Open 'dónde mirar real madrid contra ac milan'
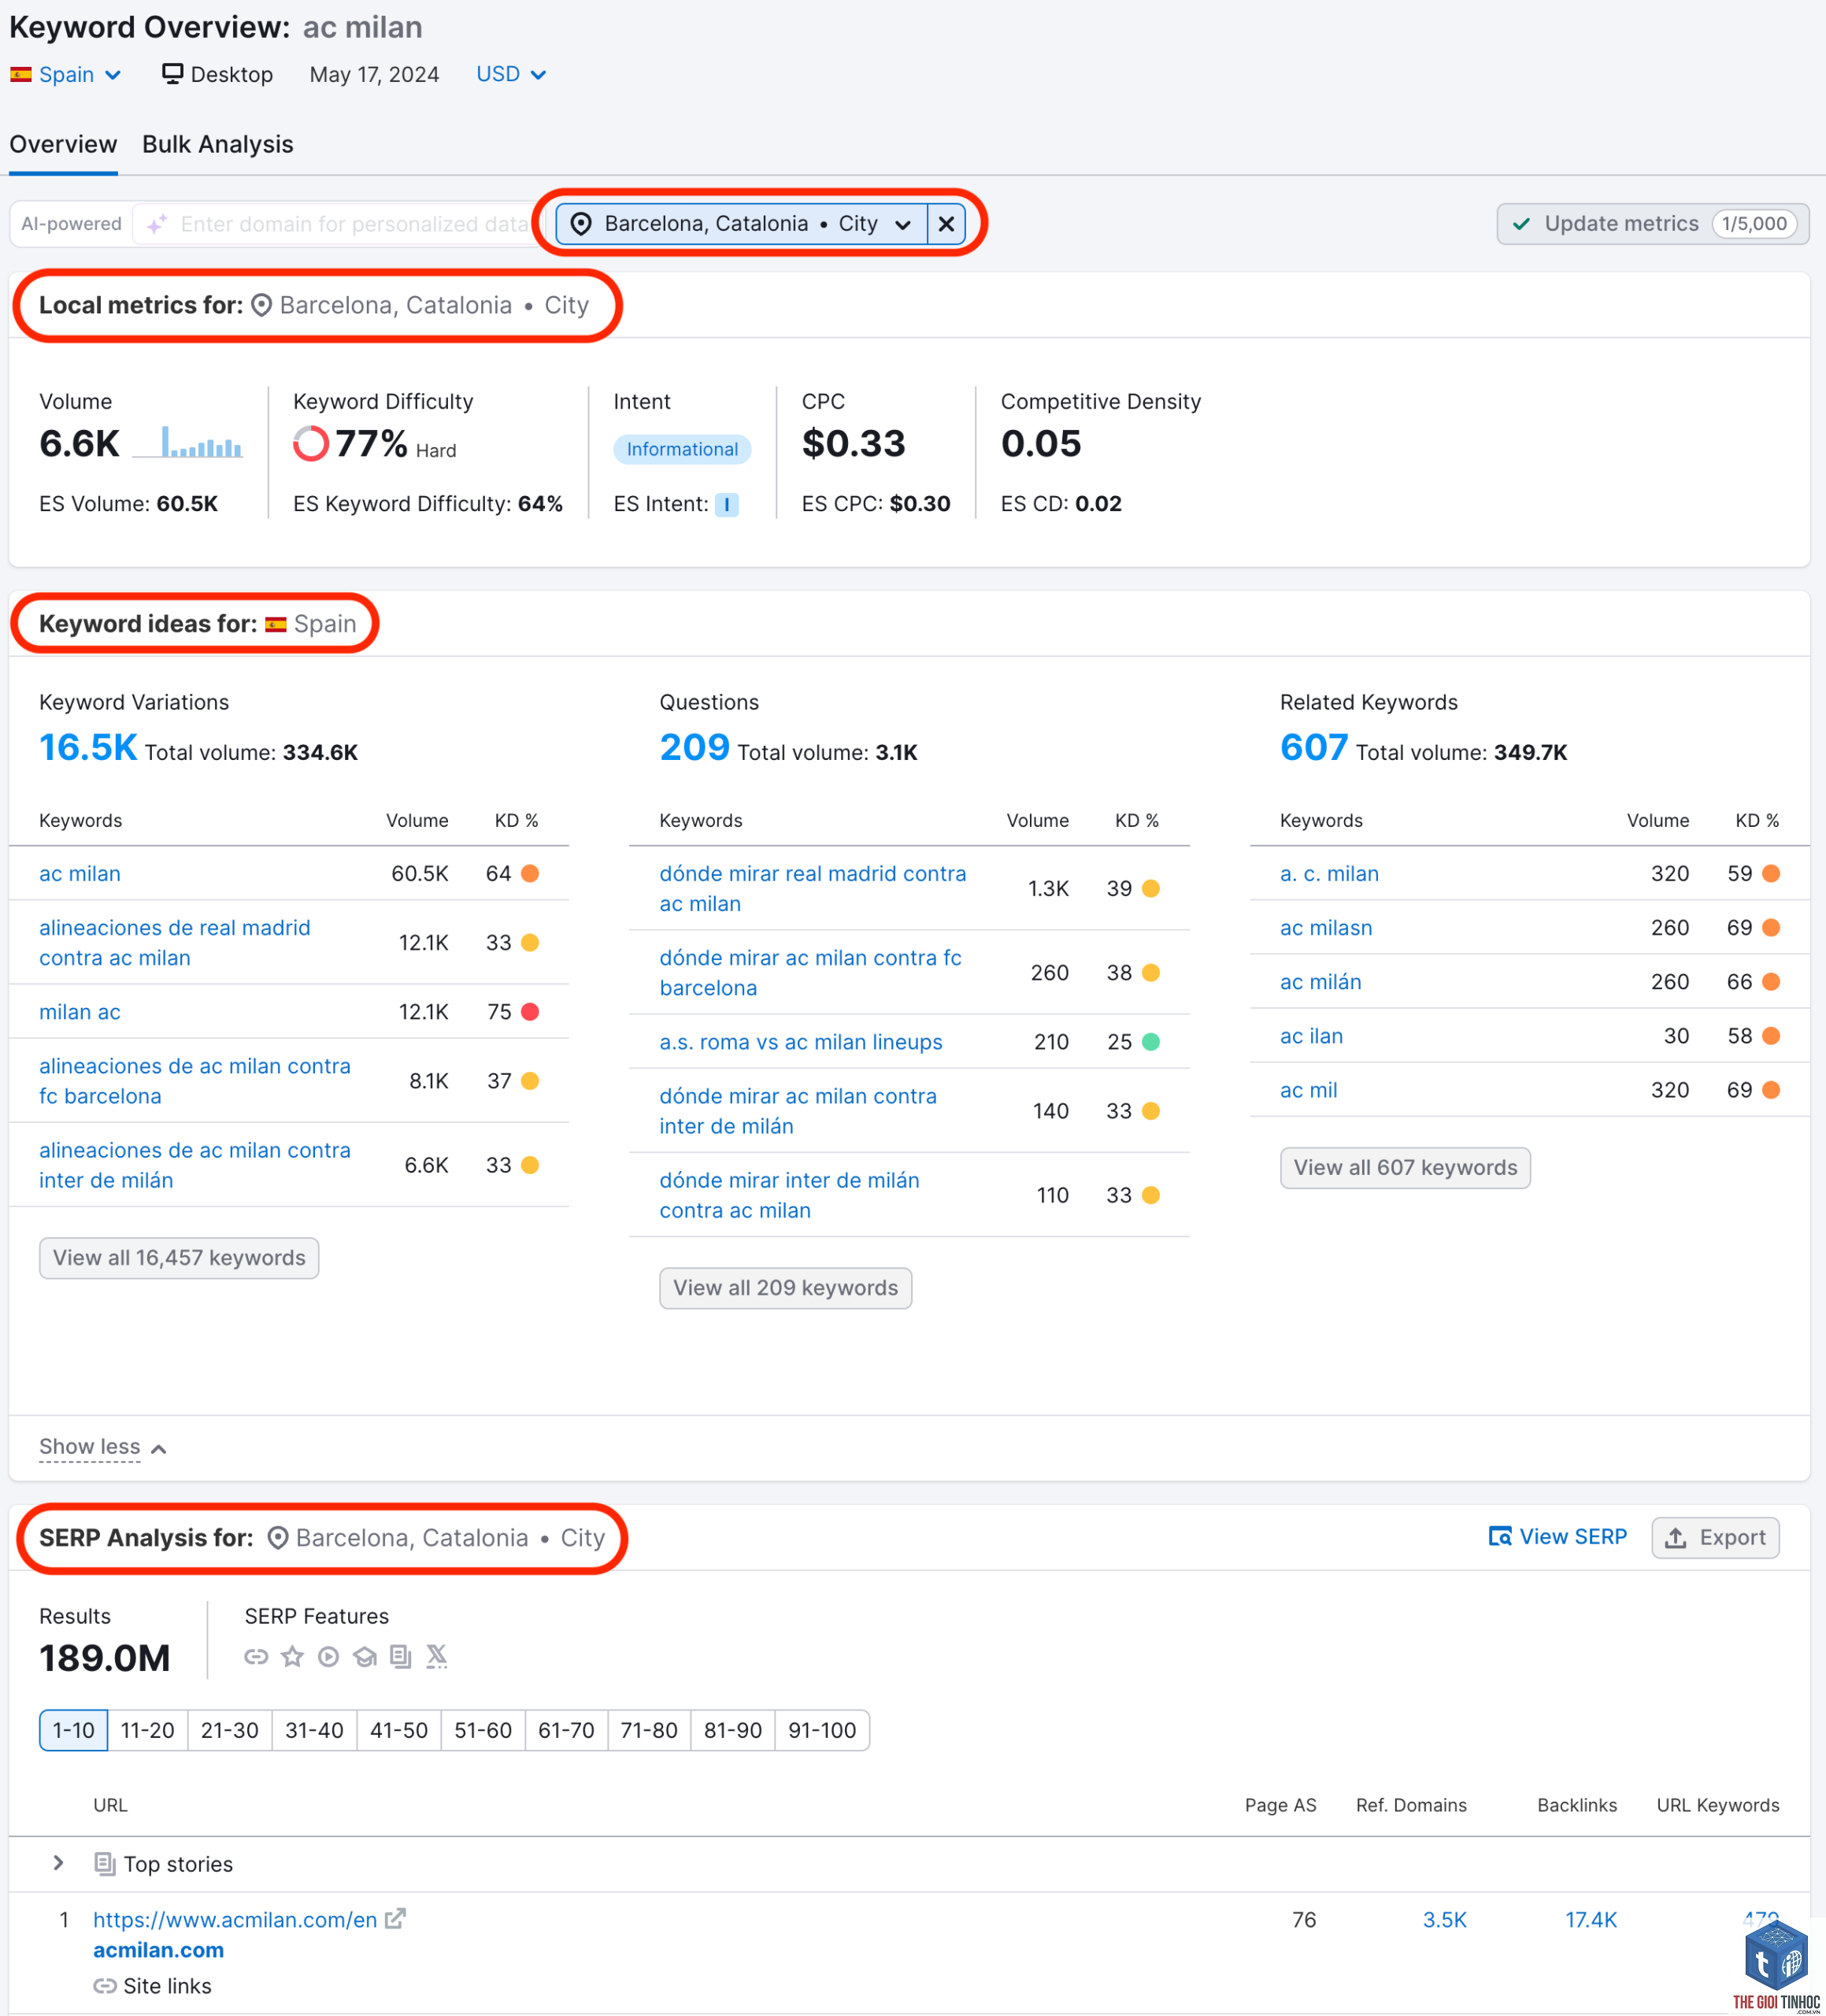 (x=813, y=889)
